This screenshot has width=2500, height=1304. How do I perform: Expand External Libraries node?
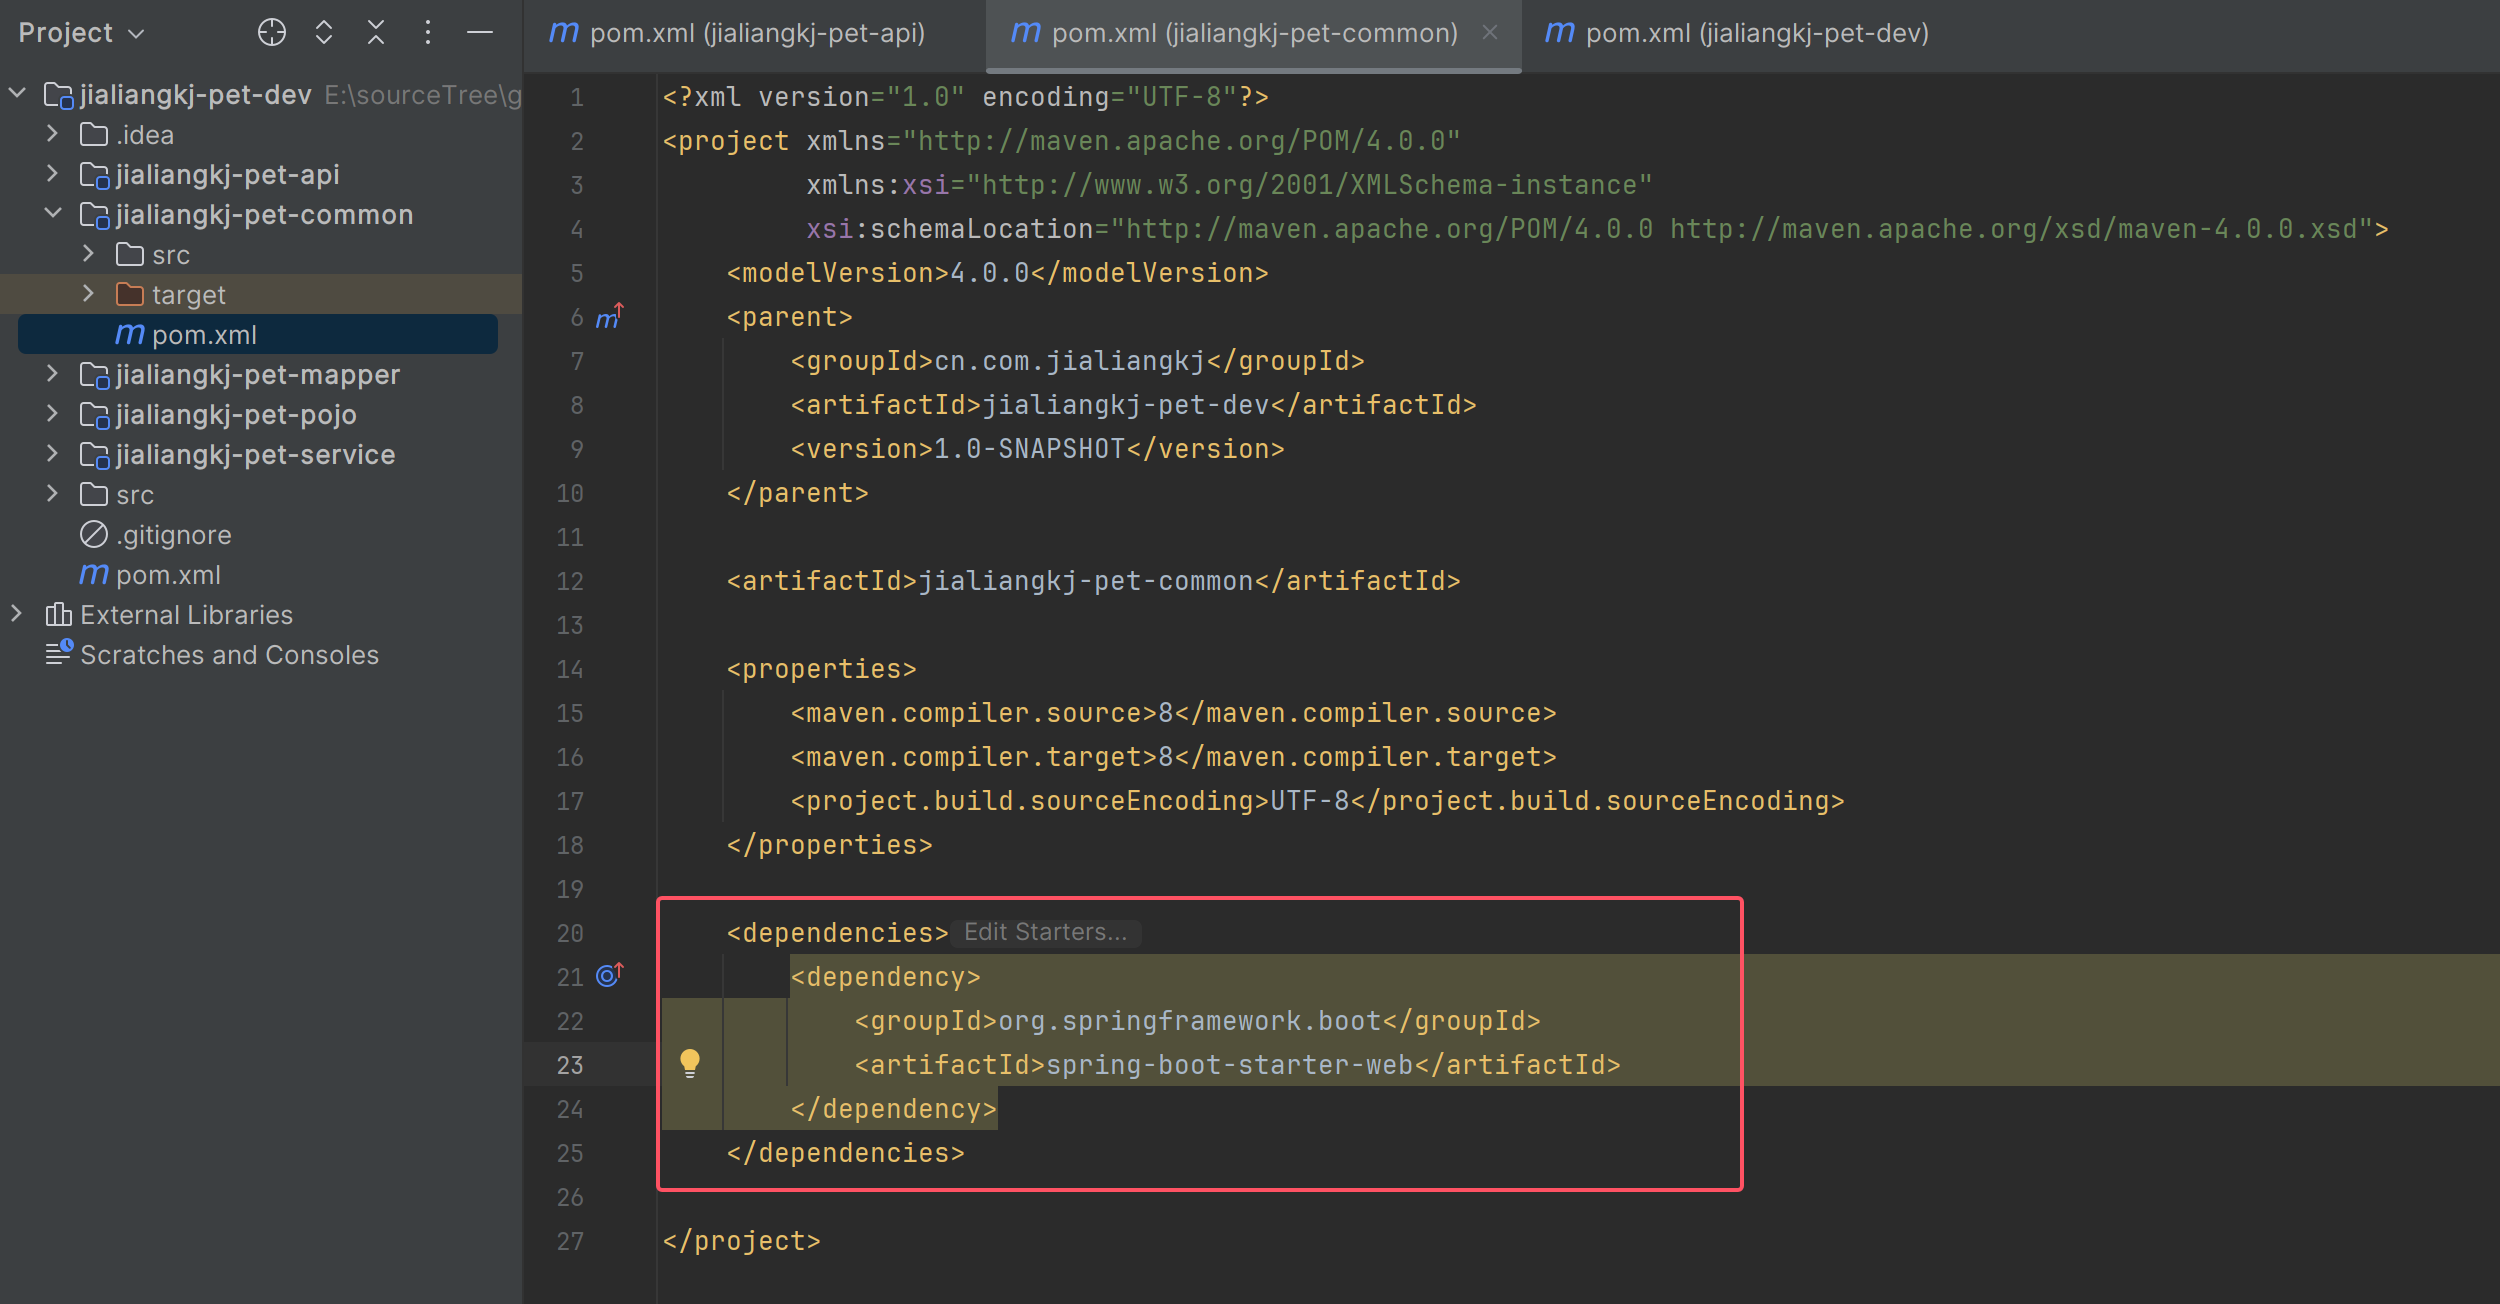coord(17,614)
